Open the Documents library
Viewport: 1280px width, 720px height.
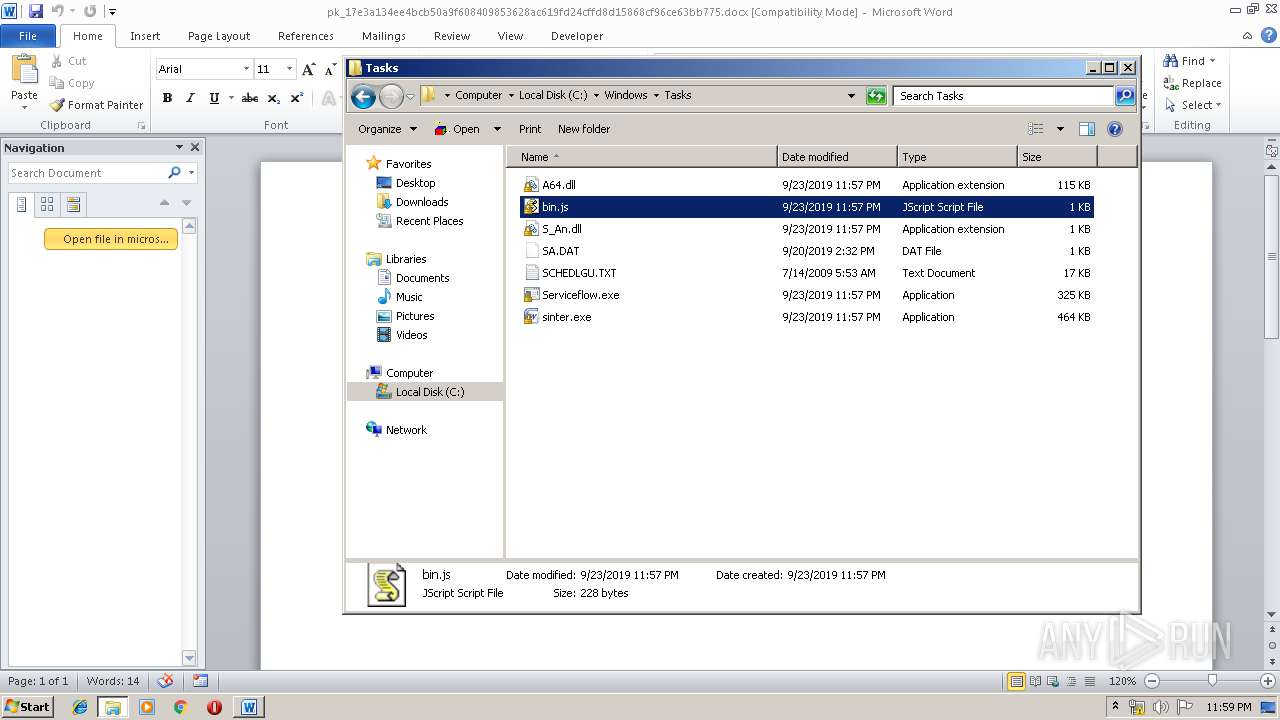tap(422, 278)
